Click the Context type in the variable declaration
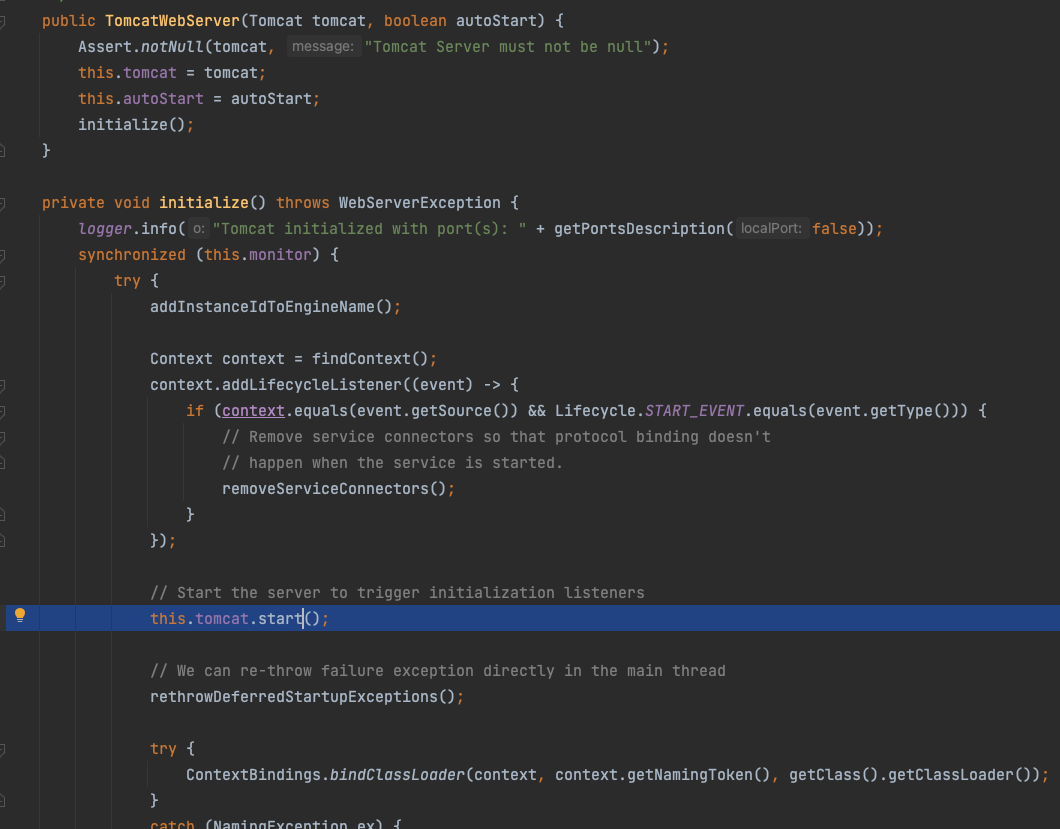The image size is (1060, 829). tap(181, 358)
